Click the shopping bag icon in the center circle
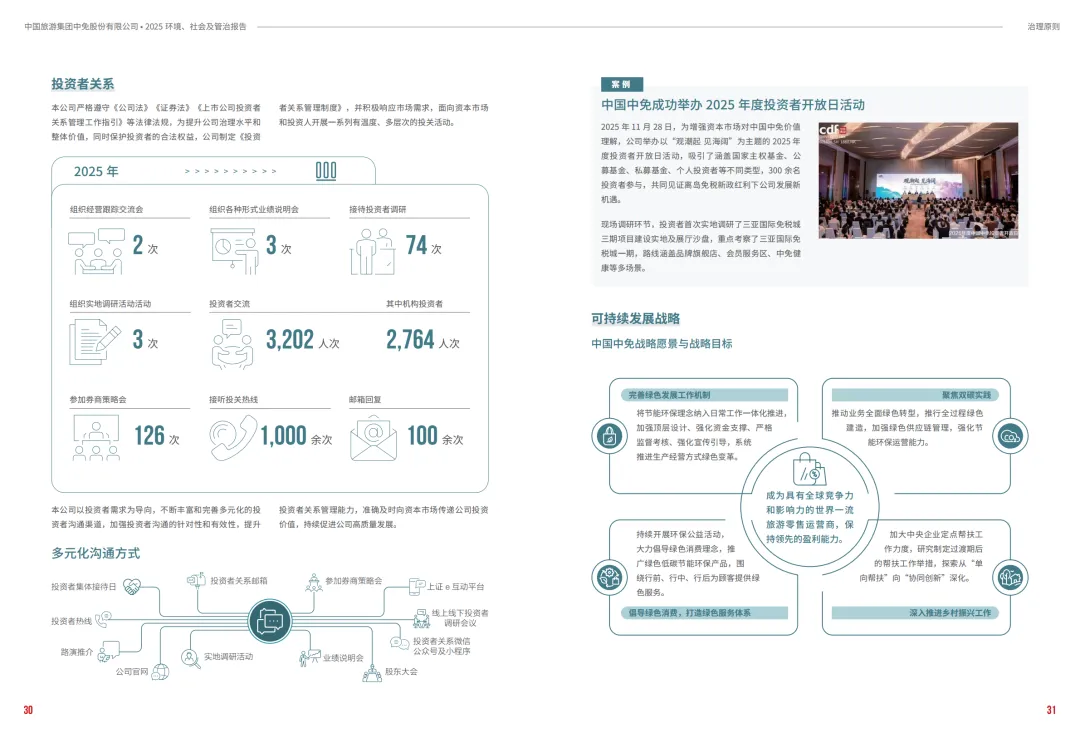The width and height of the screenshot is (1080, 733). [x=809, y=468]
